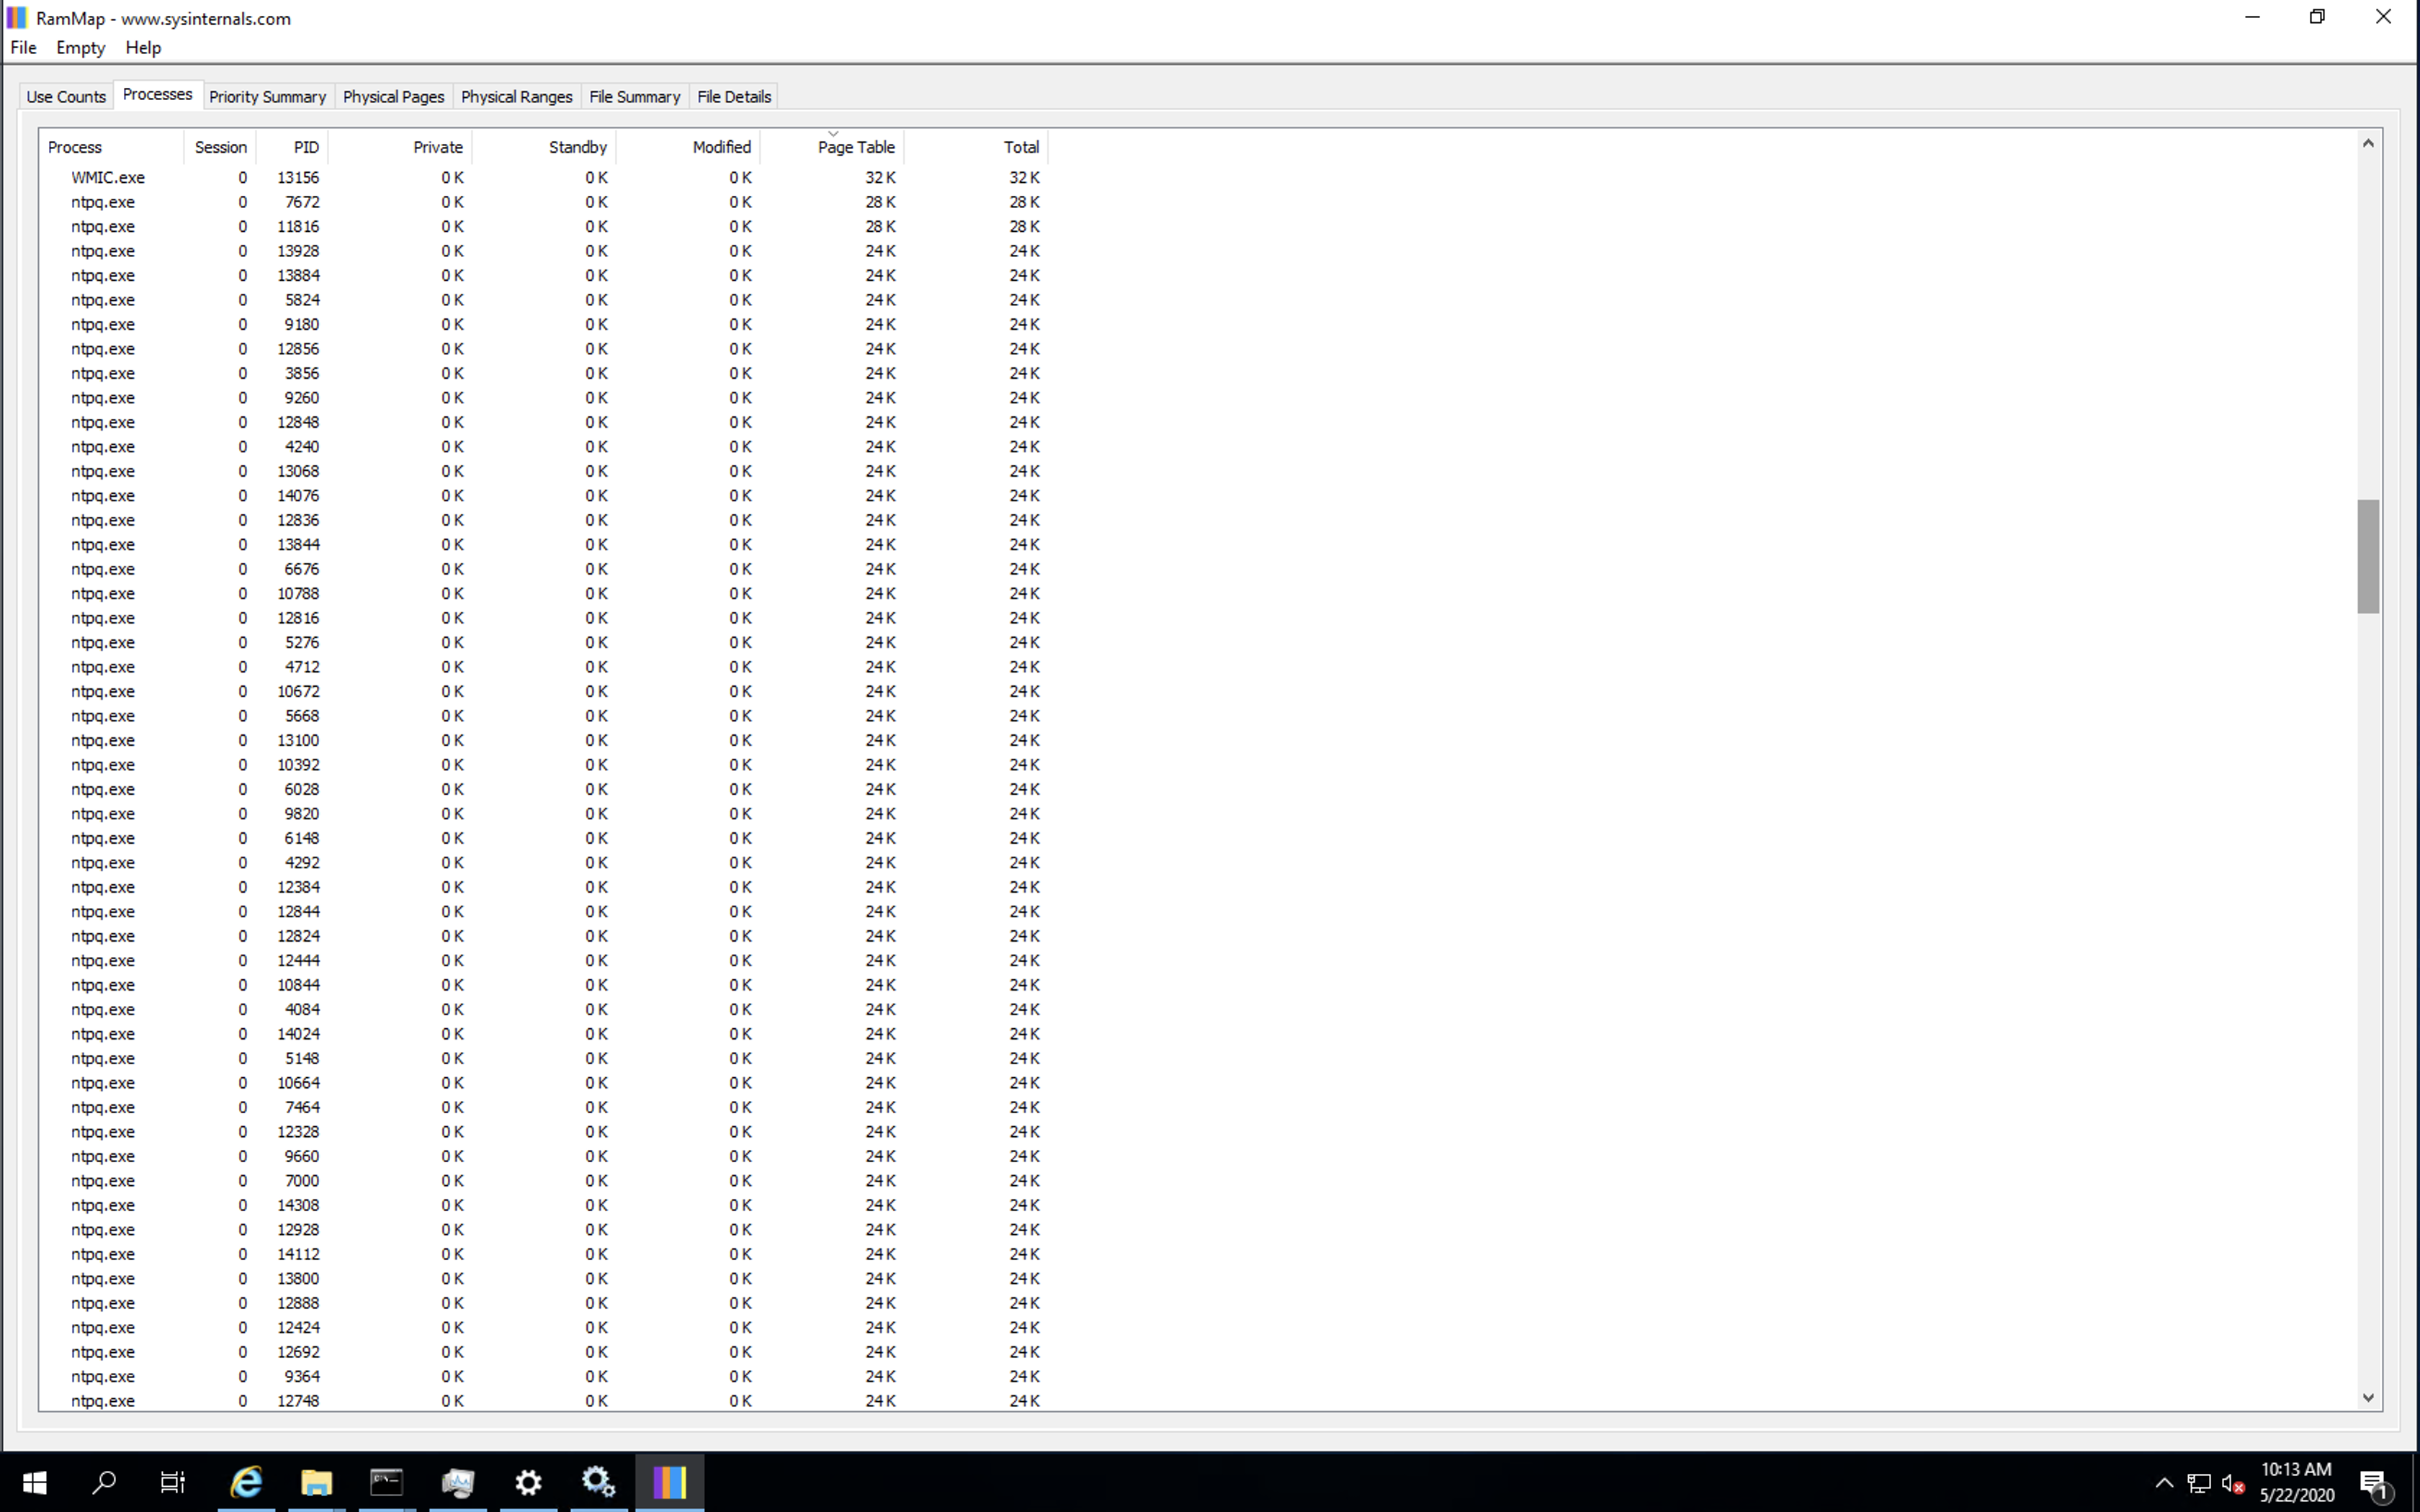Sort by the Private column header
This screenshot has width=2420, height=1512.
point(400,147)
